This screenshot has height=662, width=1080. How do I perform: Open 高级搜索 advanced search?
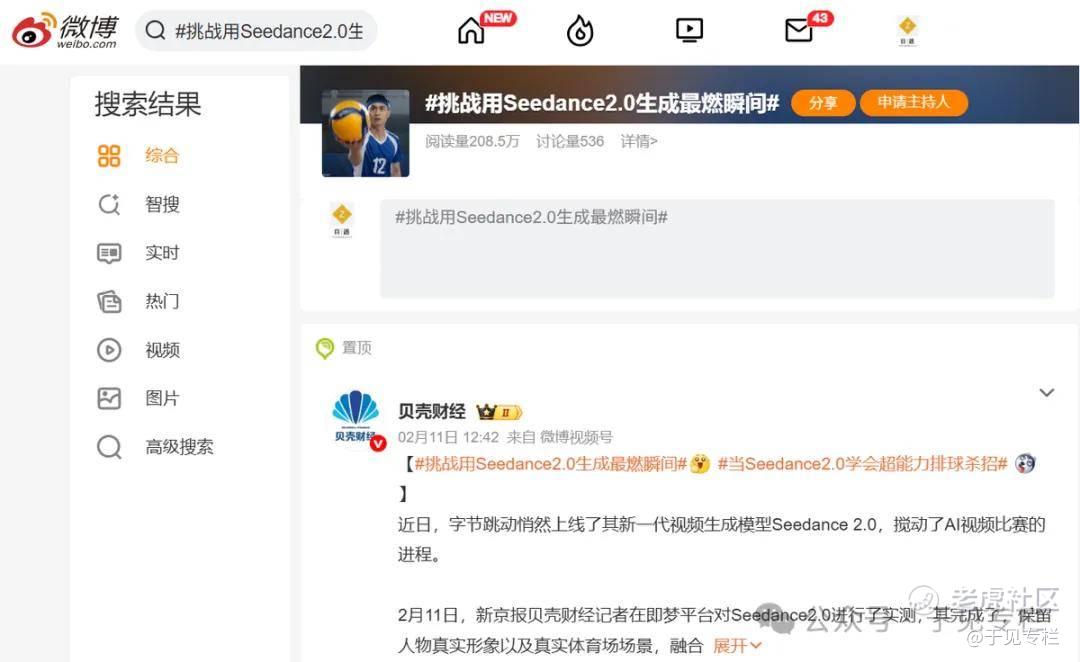click(x=179, y=446)
